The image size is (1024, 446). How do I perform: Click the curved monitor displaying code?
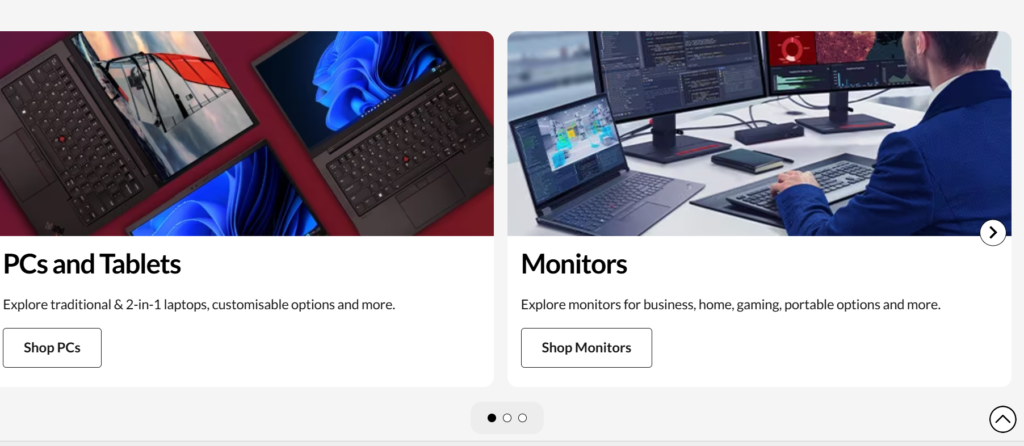coord(679,78)
